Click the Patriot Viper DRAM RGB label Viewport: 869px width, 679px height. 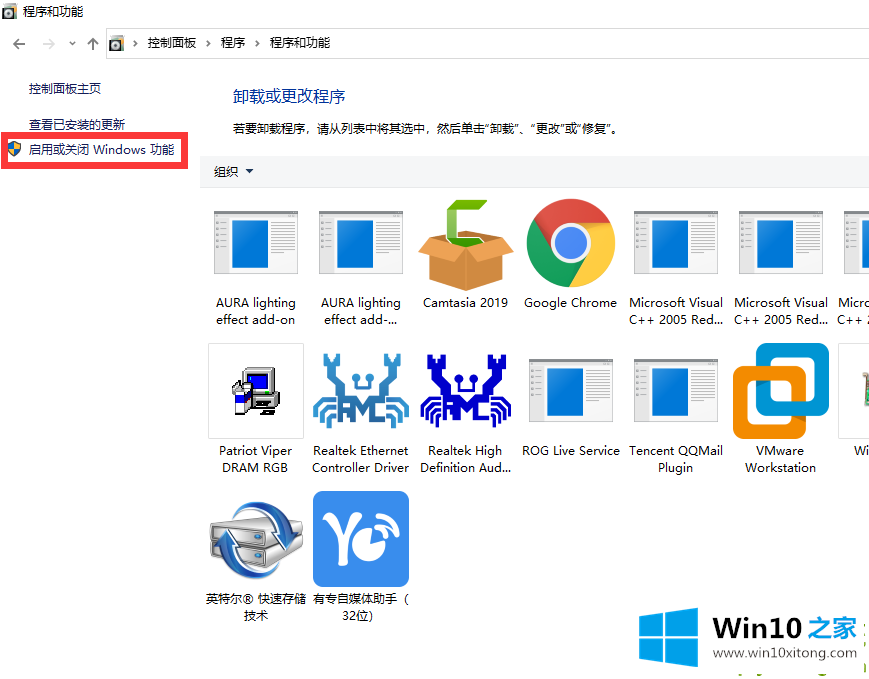tap(255, 459)
